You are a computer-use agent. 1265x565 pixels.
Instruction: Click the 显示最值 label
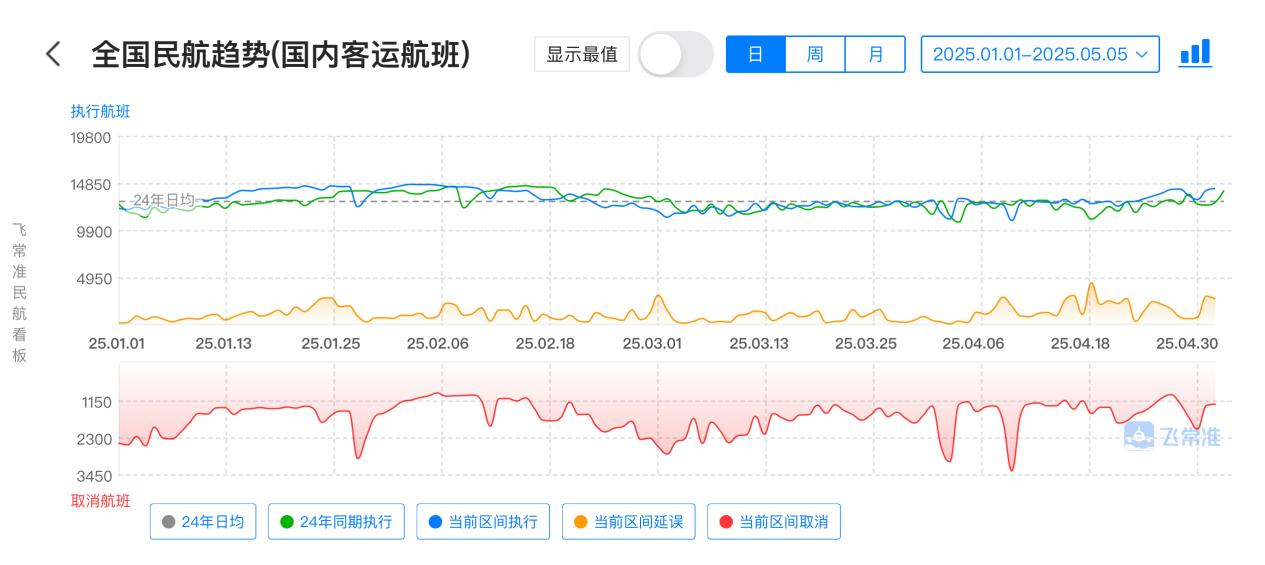point(582,54)
